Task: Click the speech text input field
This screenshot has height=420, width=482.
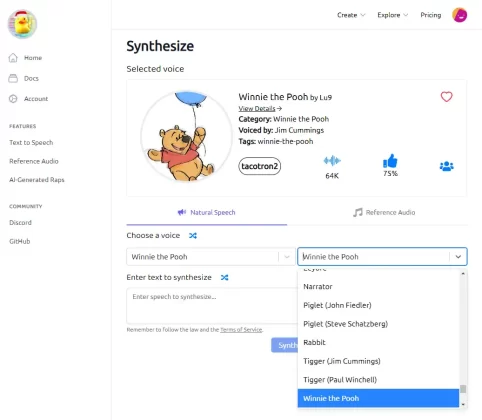Action: pos(211,306)
